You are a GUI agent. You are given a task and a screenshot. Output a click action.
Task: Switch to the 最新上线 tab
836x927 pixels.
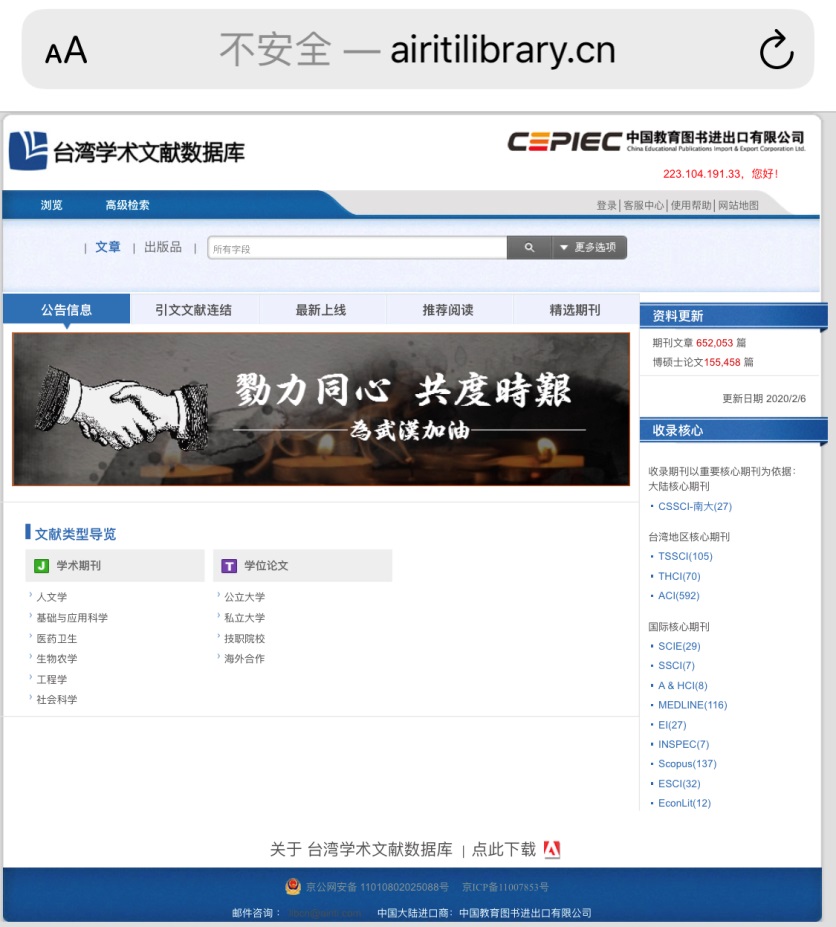[x=321, y=309]
